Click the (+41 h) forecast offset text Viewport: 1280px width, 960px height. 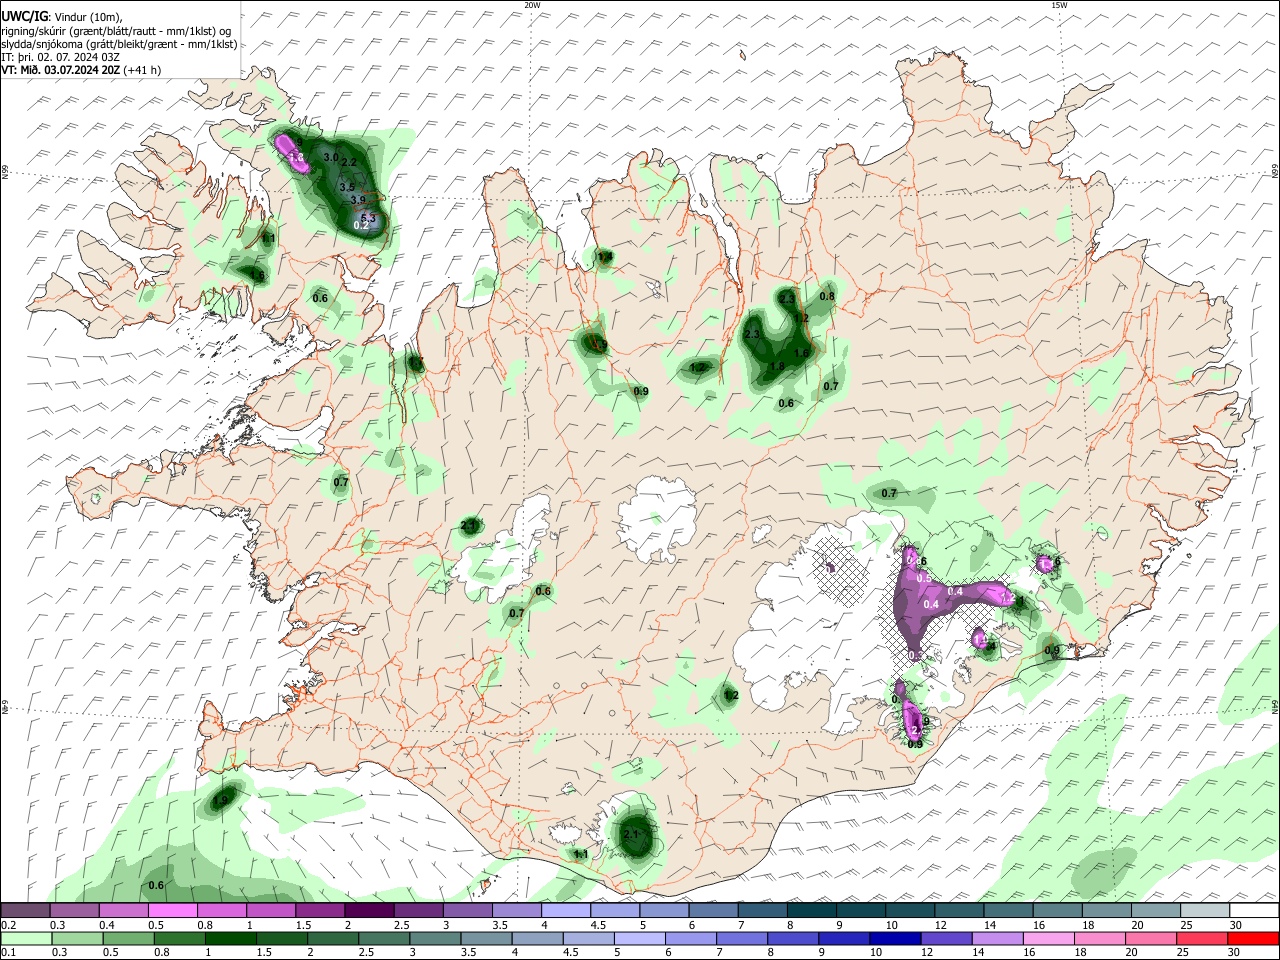click(143, 70)
